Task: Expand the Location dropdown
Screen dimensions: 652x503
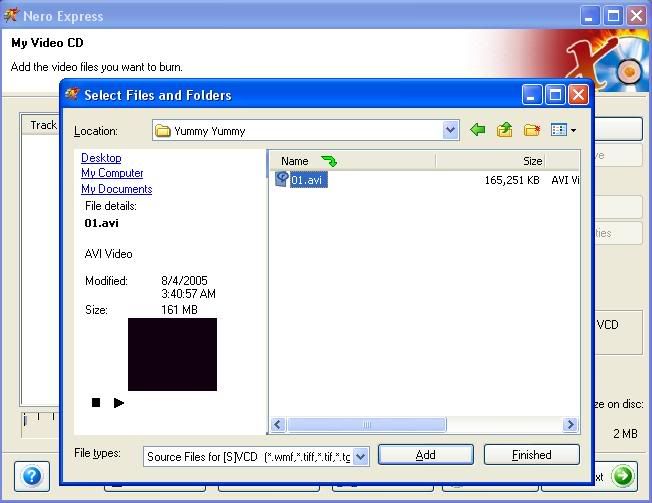Action: coord(450,131)
